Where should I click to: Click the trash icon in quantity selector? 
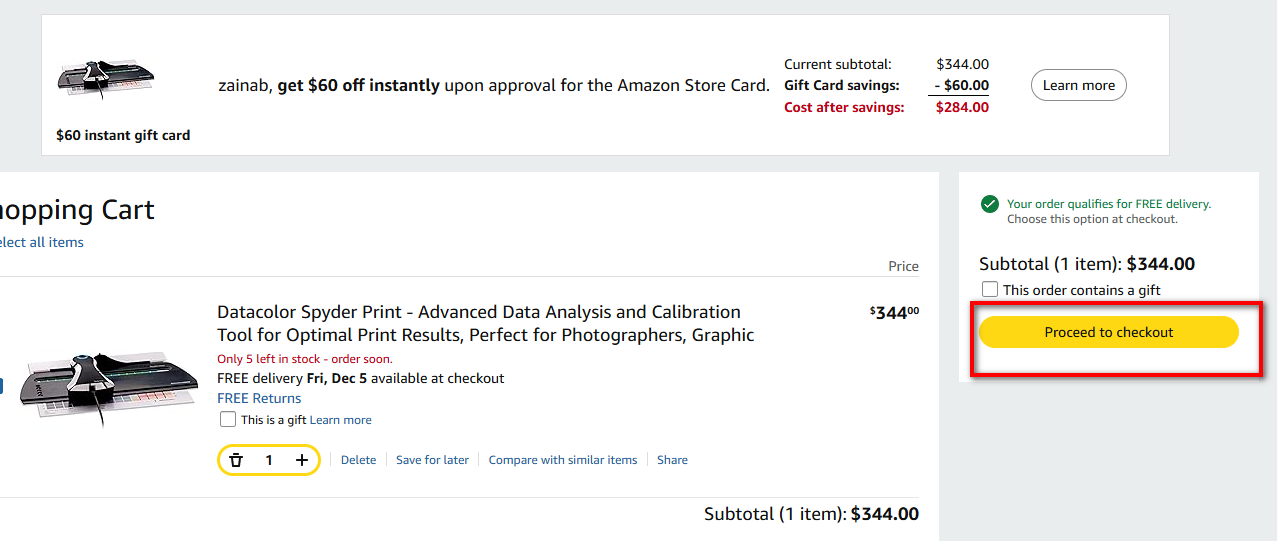pyautogui.click(x=236, y=460)
